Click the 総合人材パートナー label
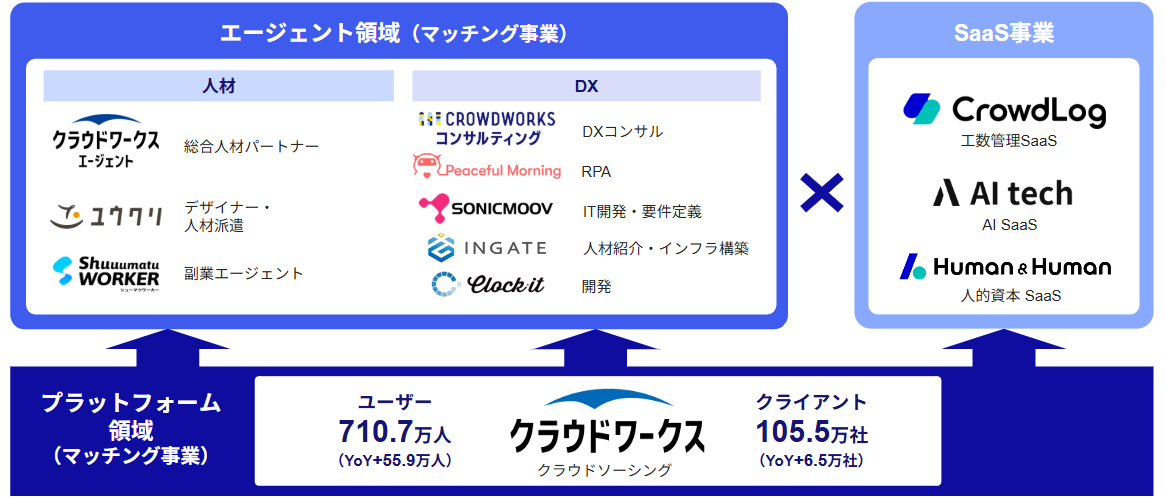This screenshot has height=498, width=1165. pos(251,146)
